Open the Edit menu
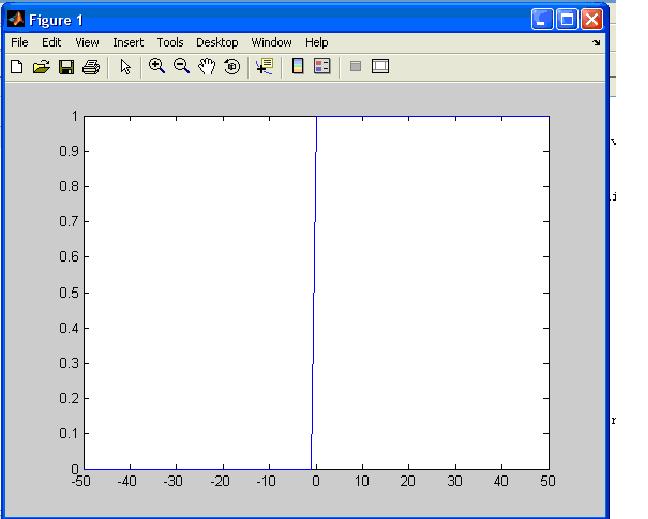 [52, 43]
